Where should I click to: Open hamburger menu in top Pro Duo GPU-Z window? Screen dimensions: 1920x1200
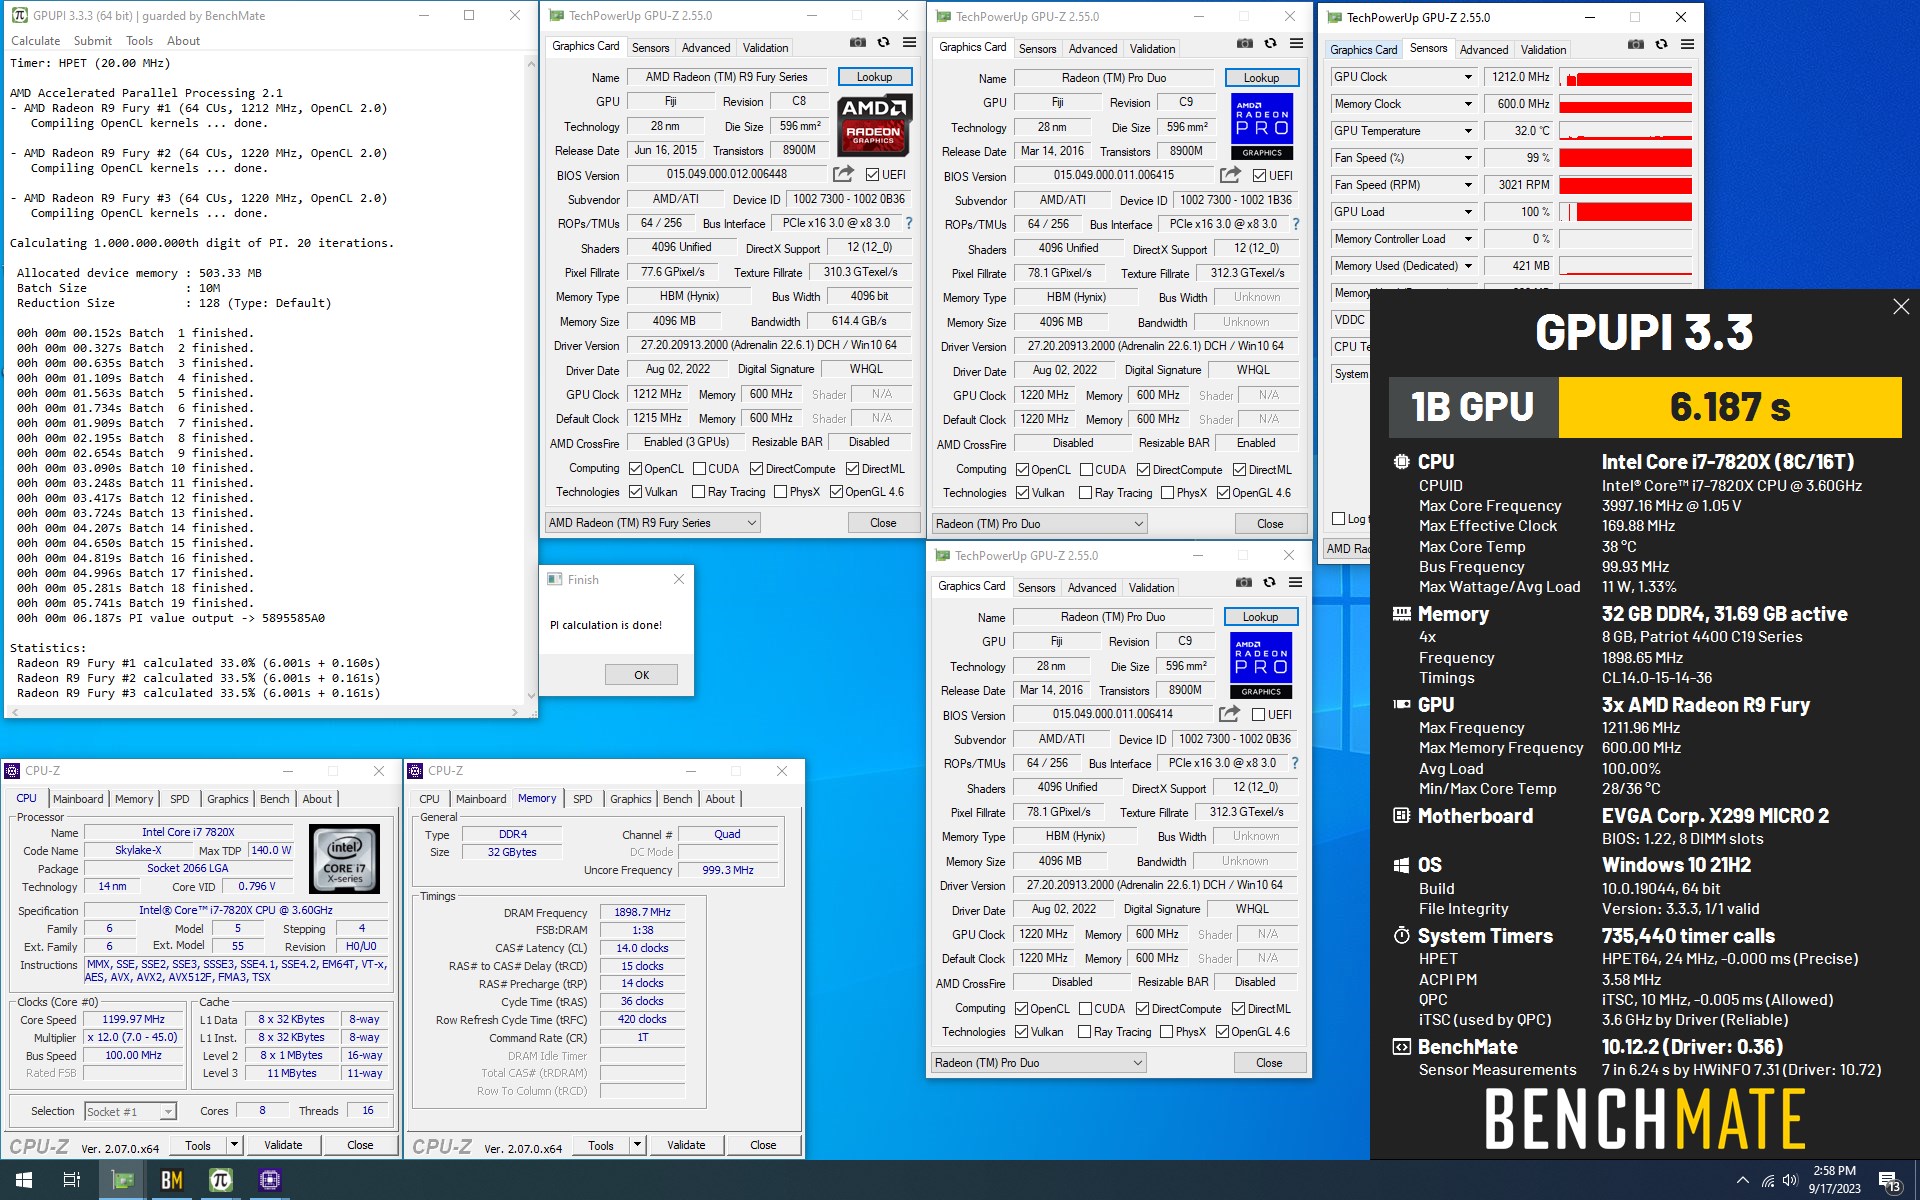point(1296,44)
